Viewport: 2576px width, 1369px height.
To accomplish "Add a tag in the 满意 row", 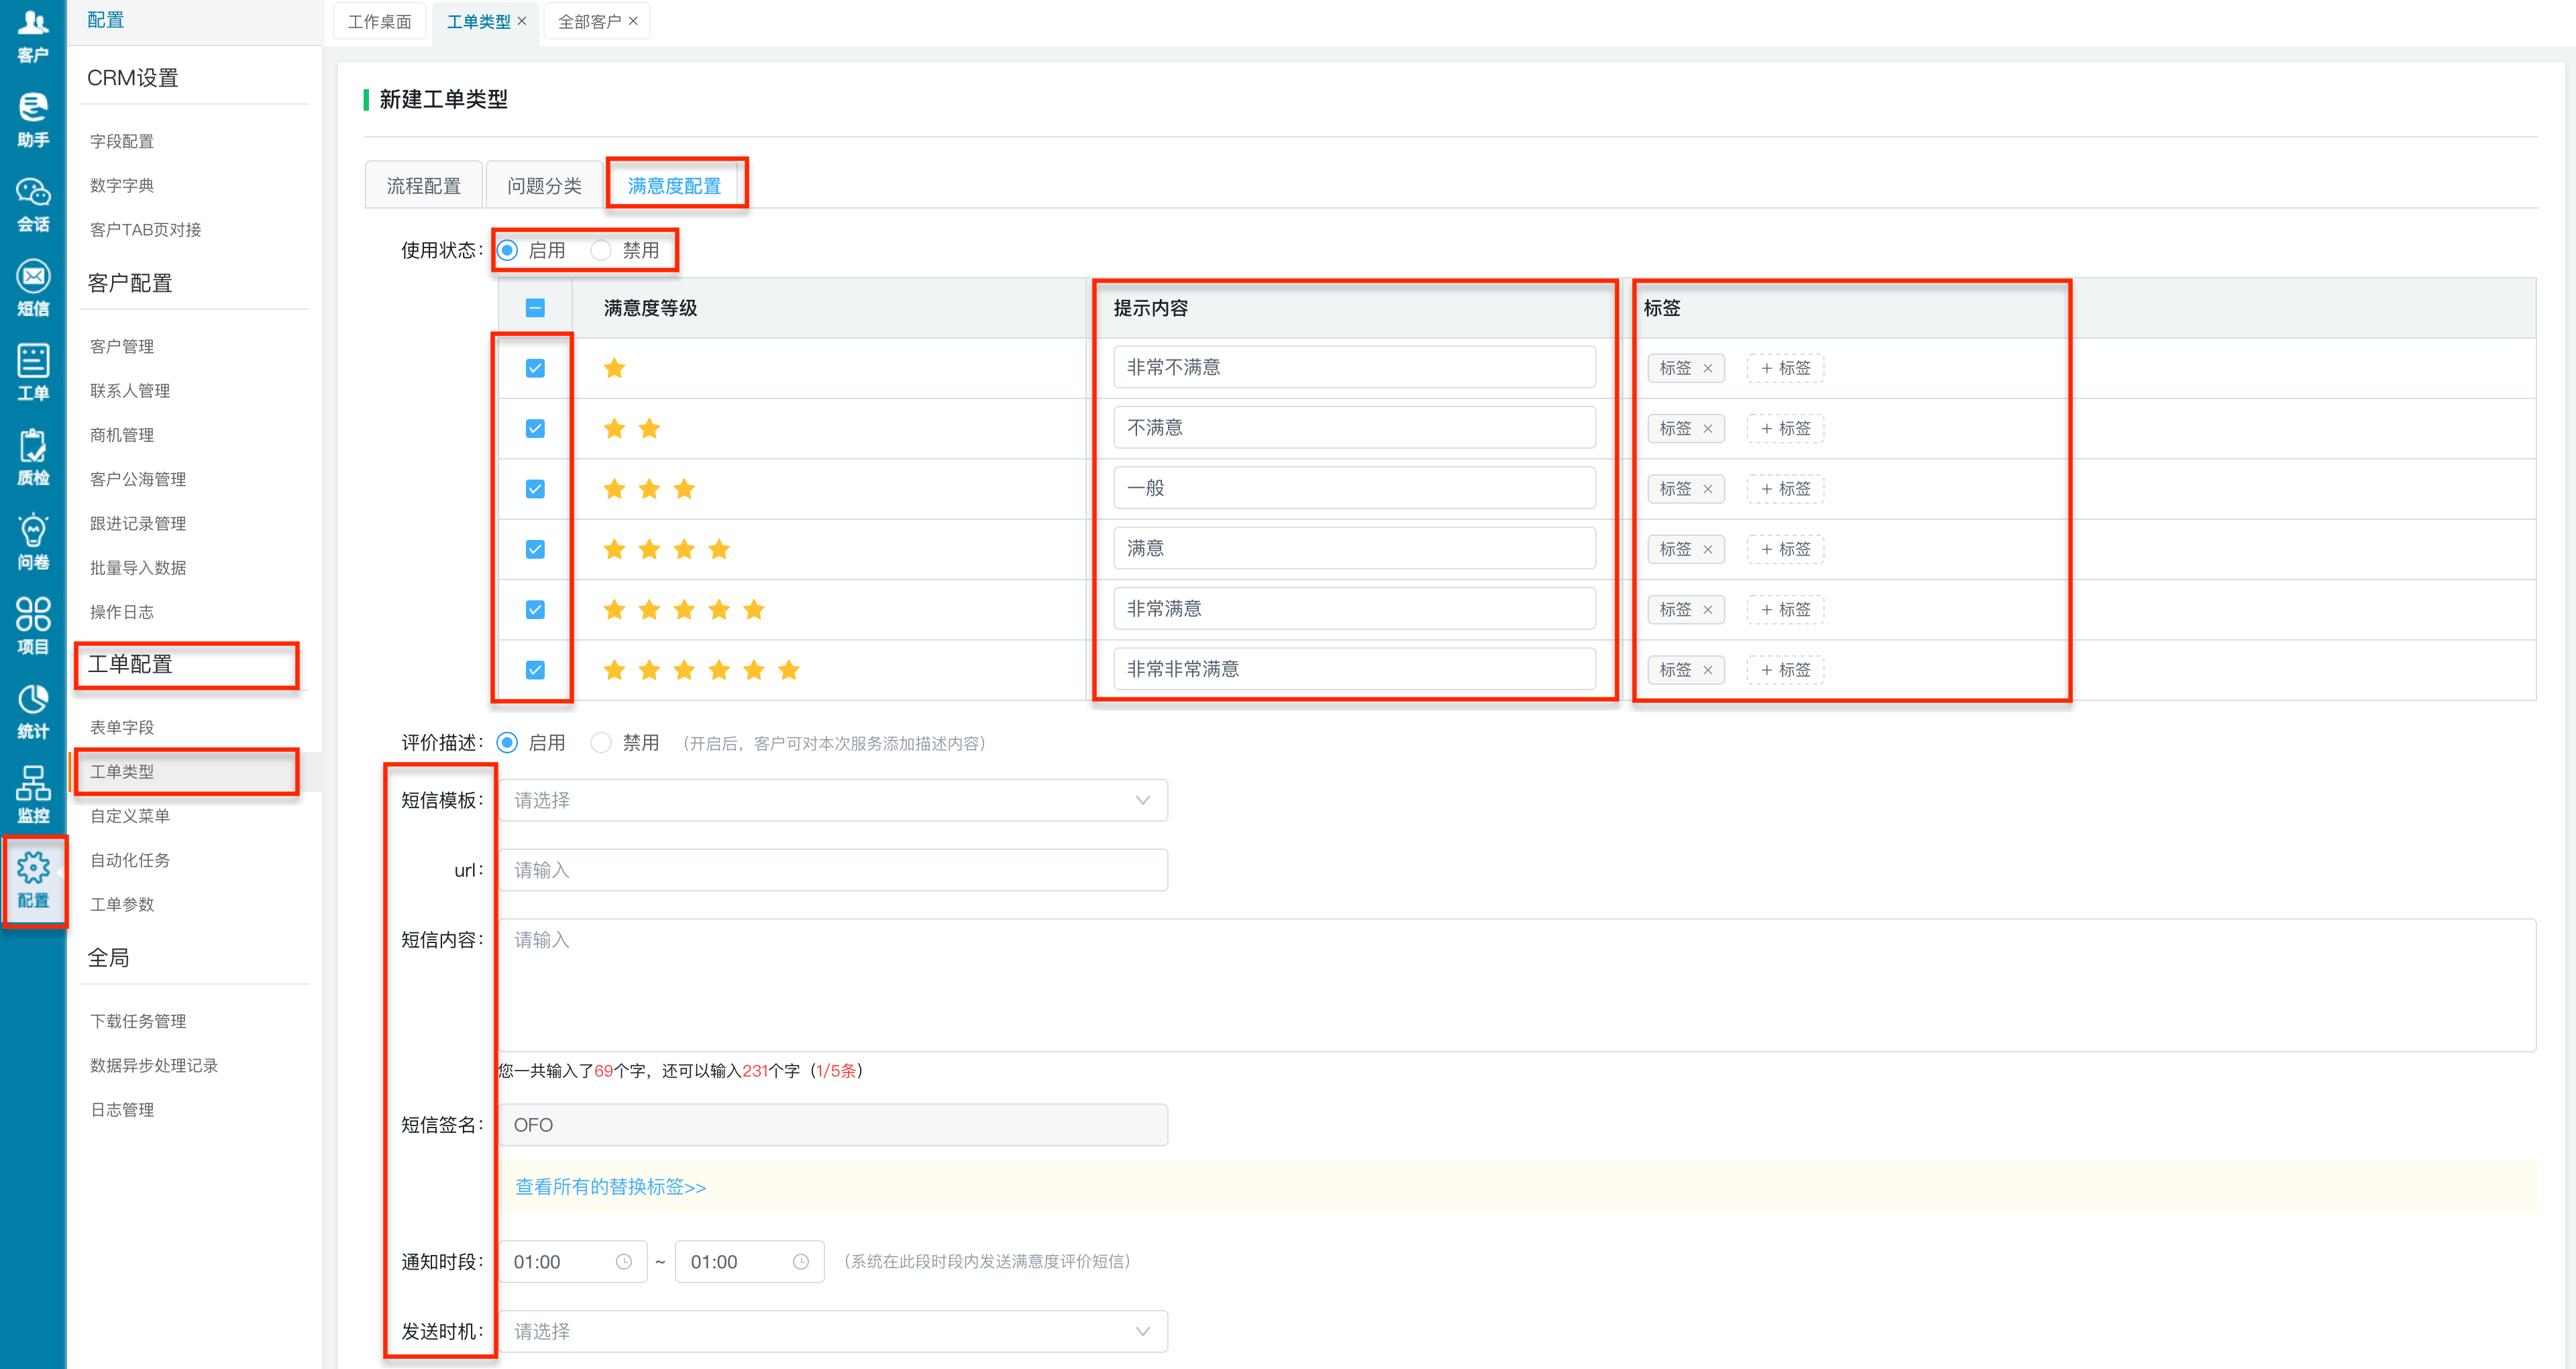I will pos(1785,549).
